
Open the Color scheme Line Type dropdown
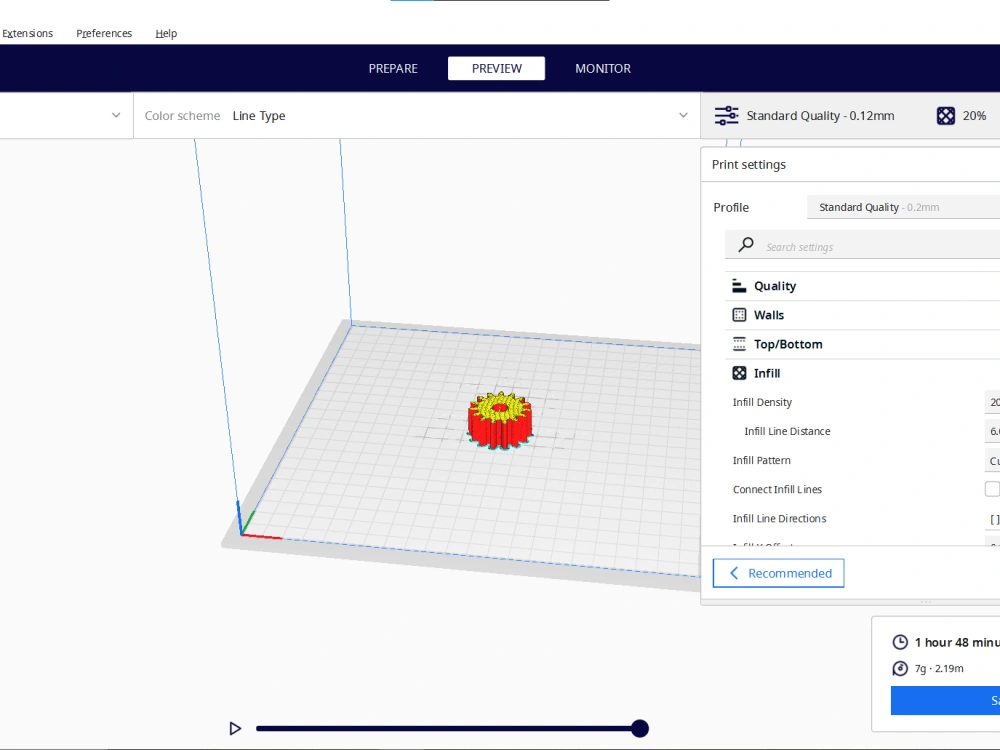[x=416, y=115]
